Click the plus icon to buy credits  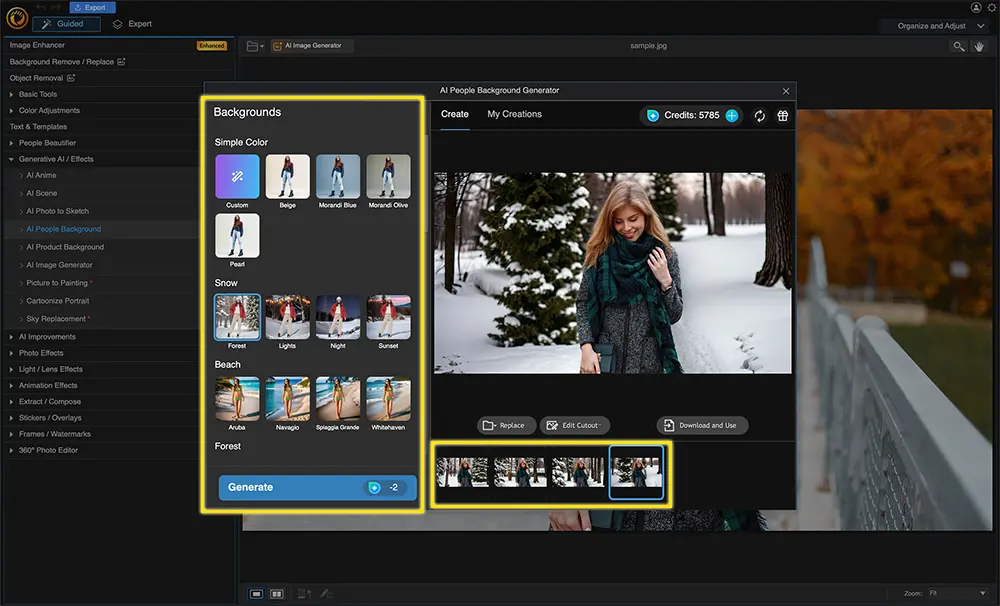coord(731,115)
